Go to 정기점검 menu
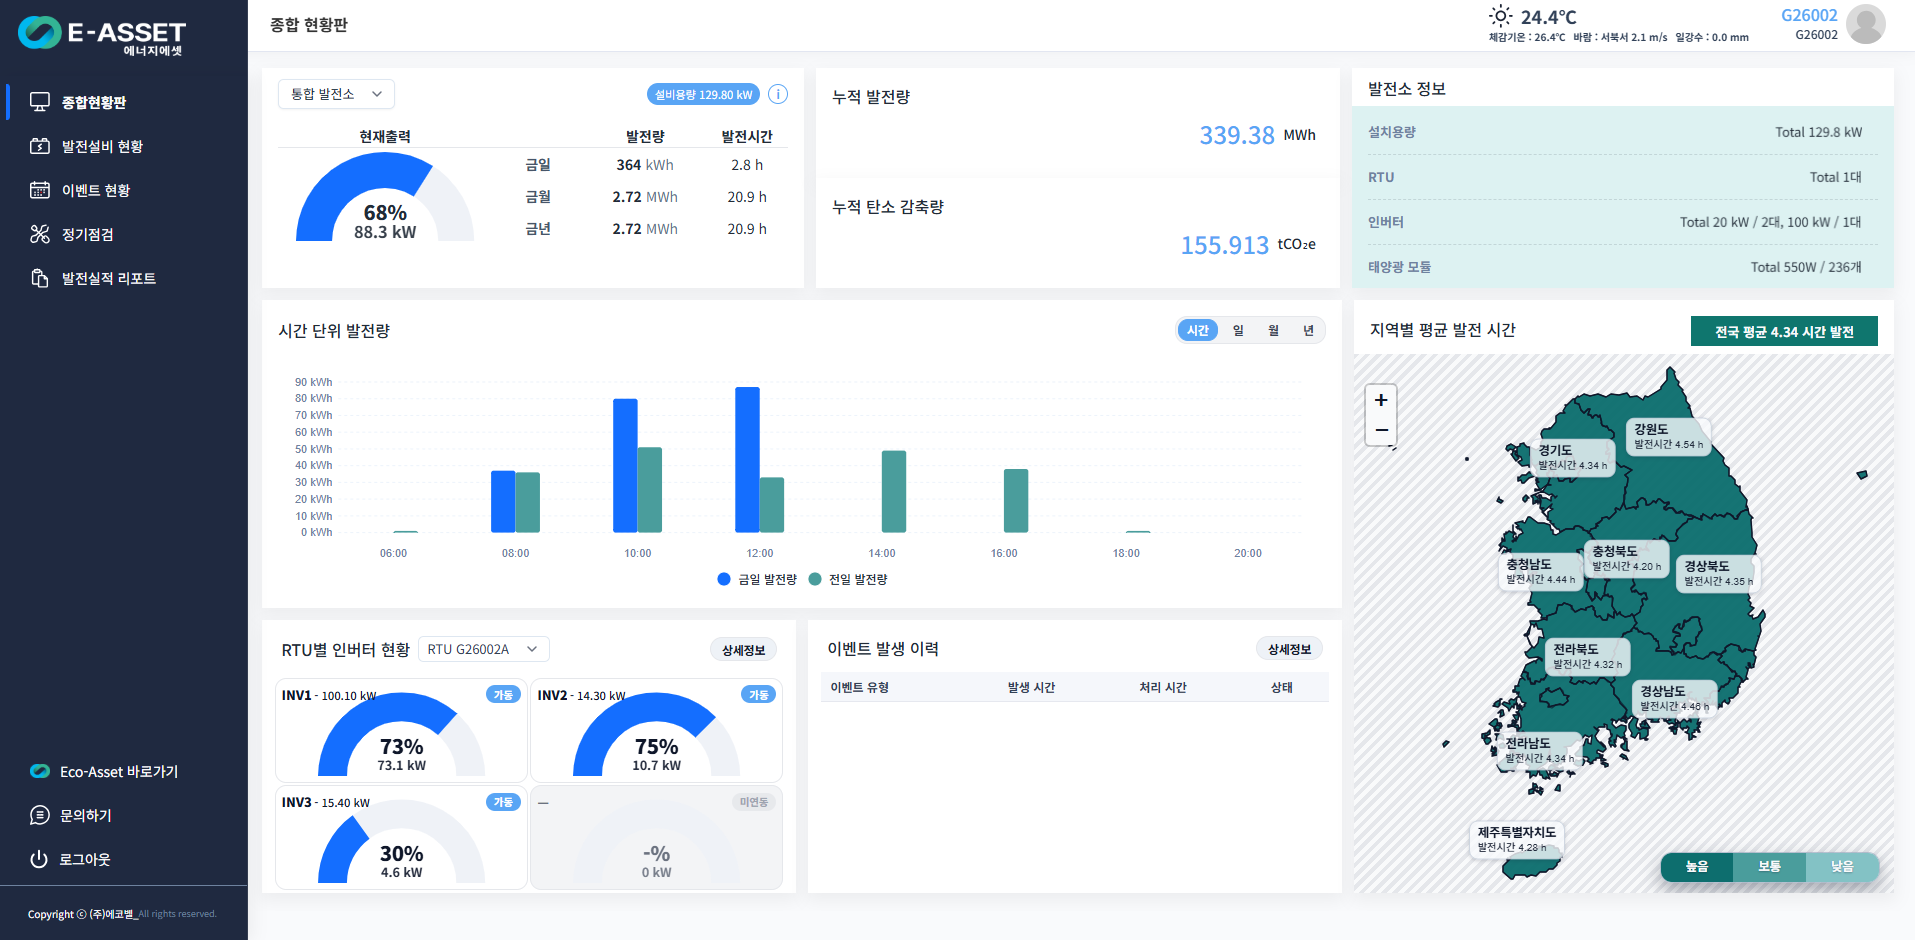The width and height of the screenshot is (1915, 940). click(x=88, y=234)
